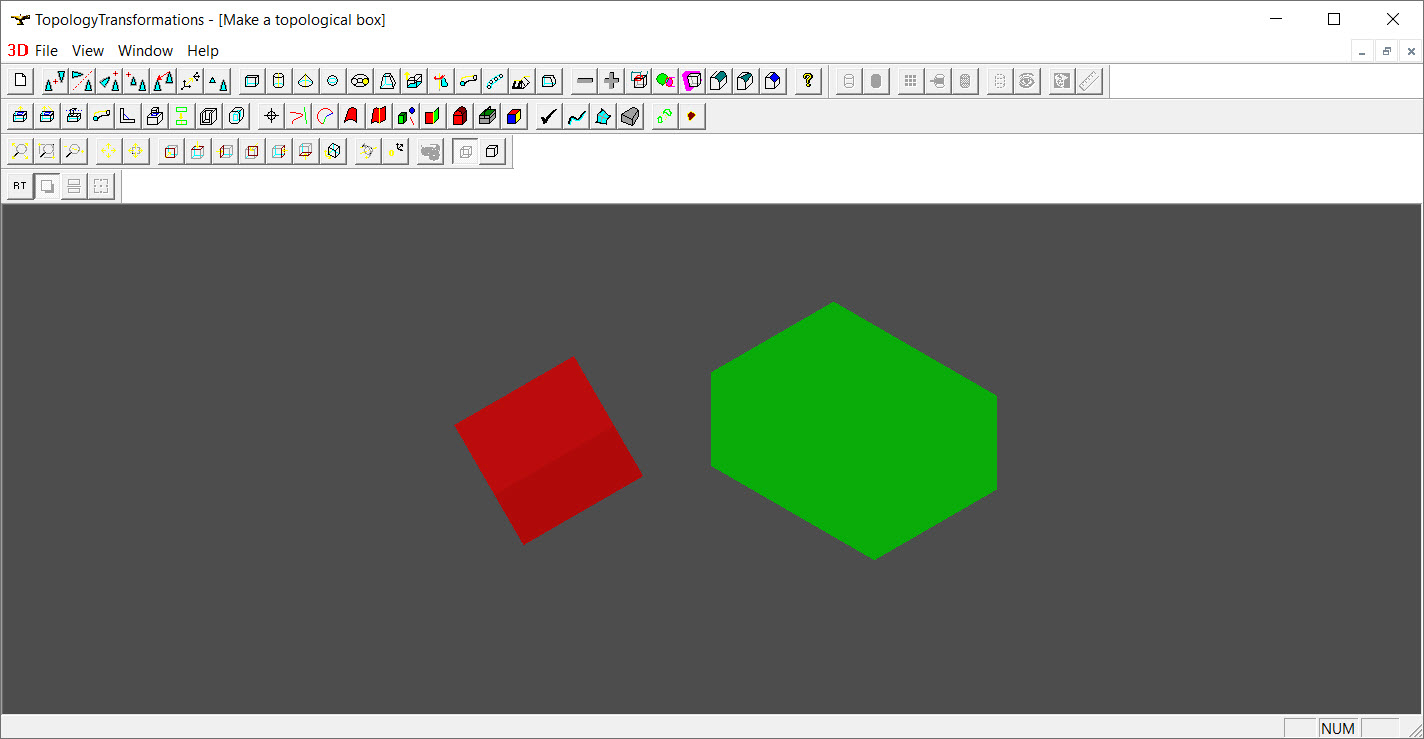Click the green box in viewport
1424x739 pixels.
(x=853, y=430)
